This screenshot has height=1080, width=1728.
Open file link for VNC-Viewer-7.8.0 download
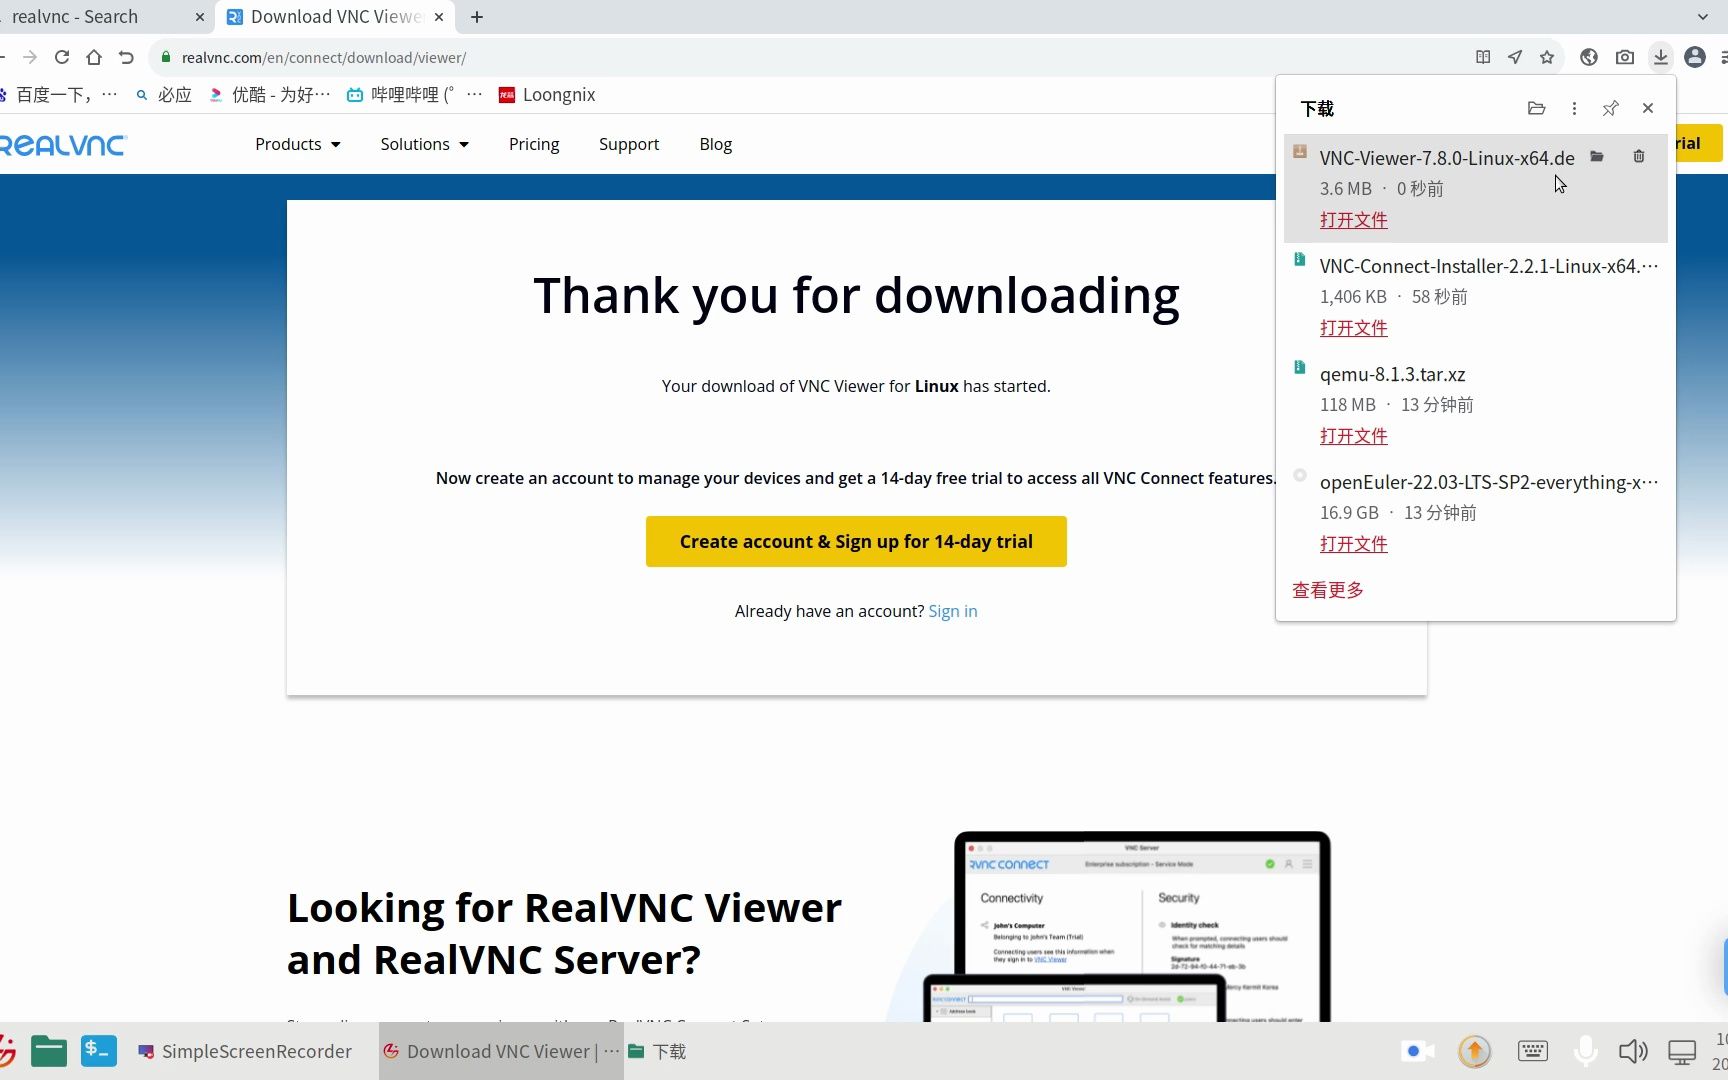1354,220
